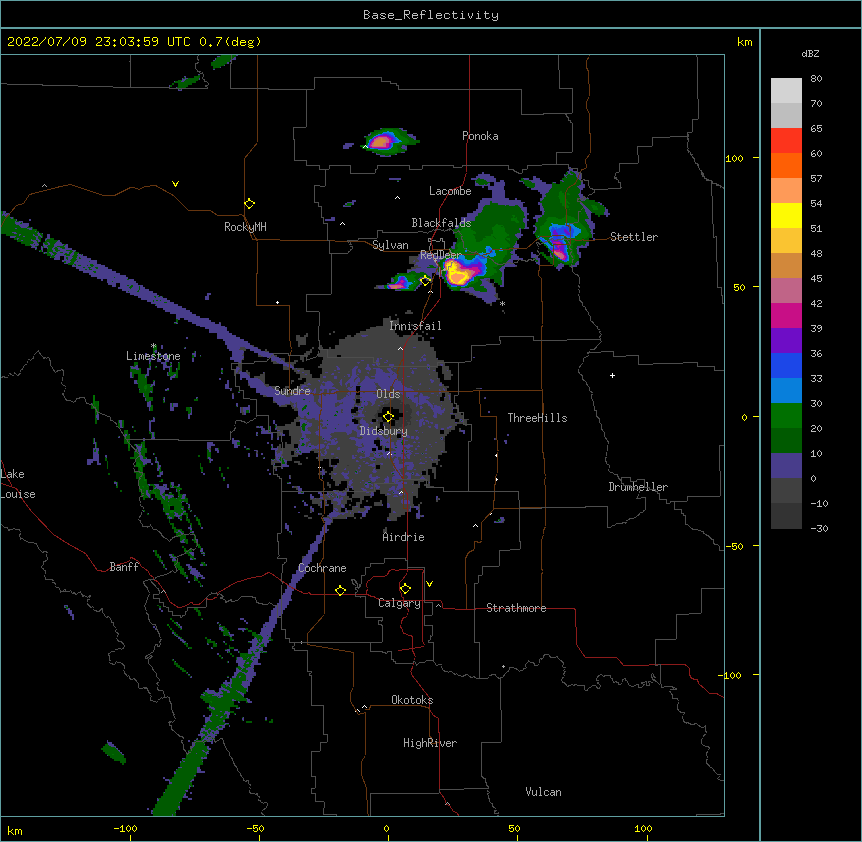The height and width of the screenshot is (842, 862).
Task: Click the 65 value in the dBZ legend
Action: 816,129
